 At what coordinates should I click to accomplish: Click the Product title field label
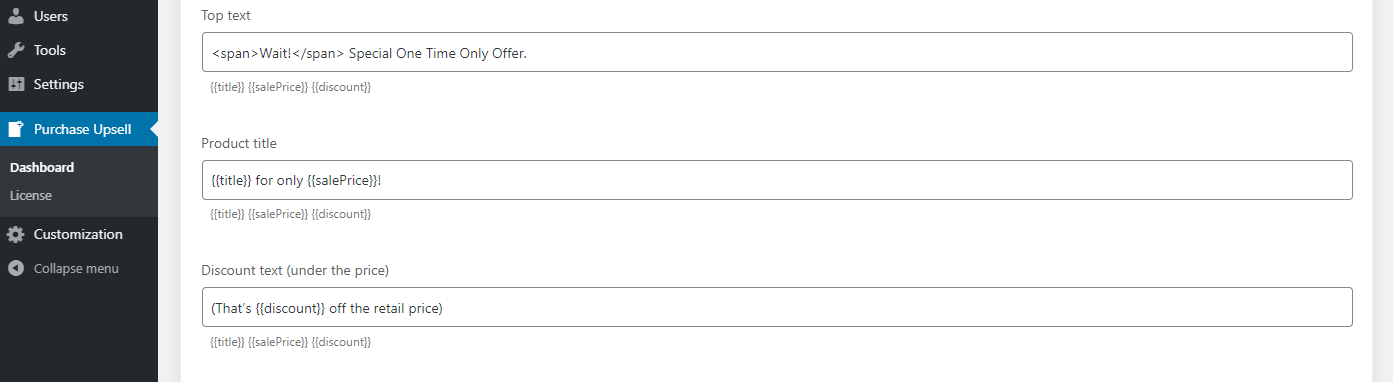coord(239,143)
